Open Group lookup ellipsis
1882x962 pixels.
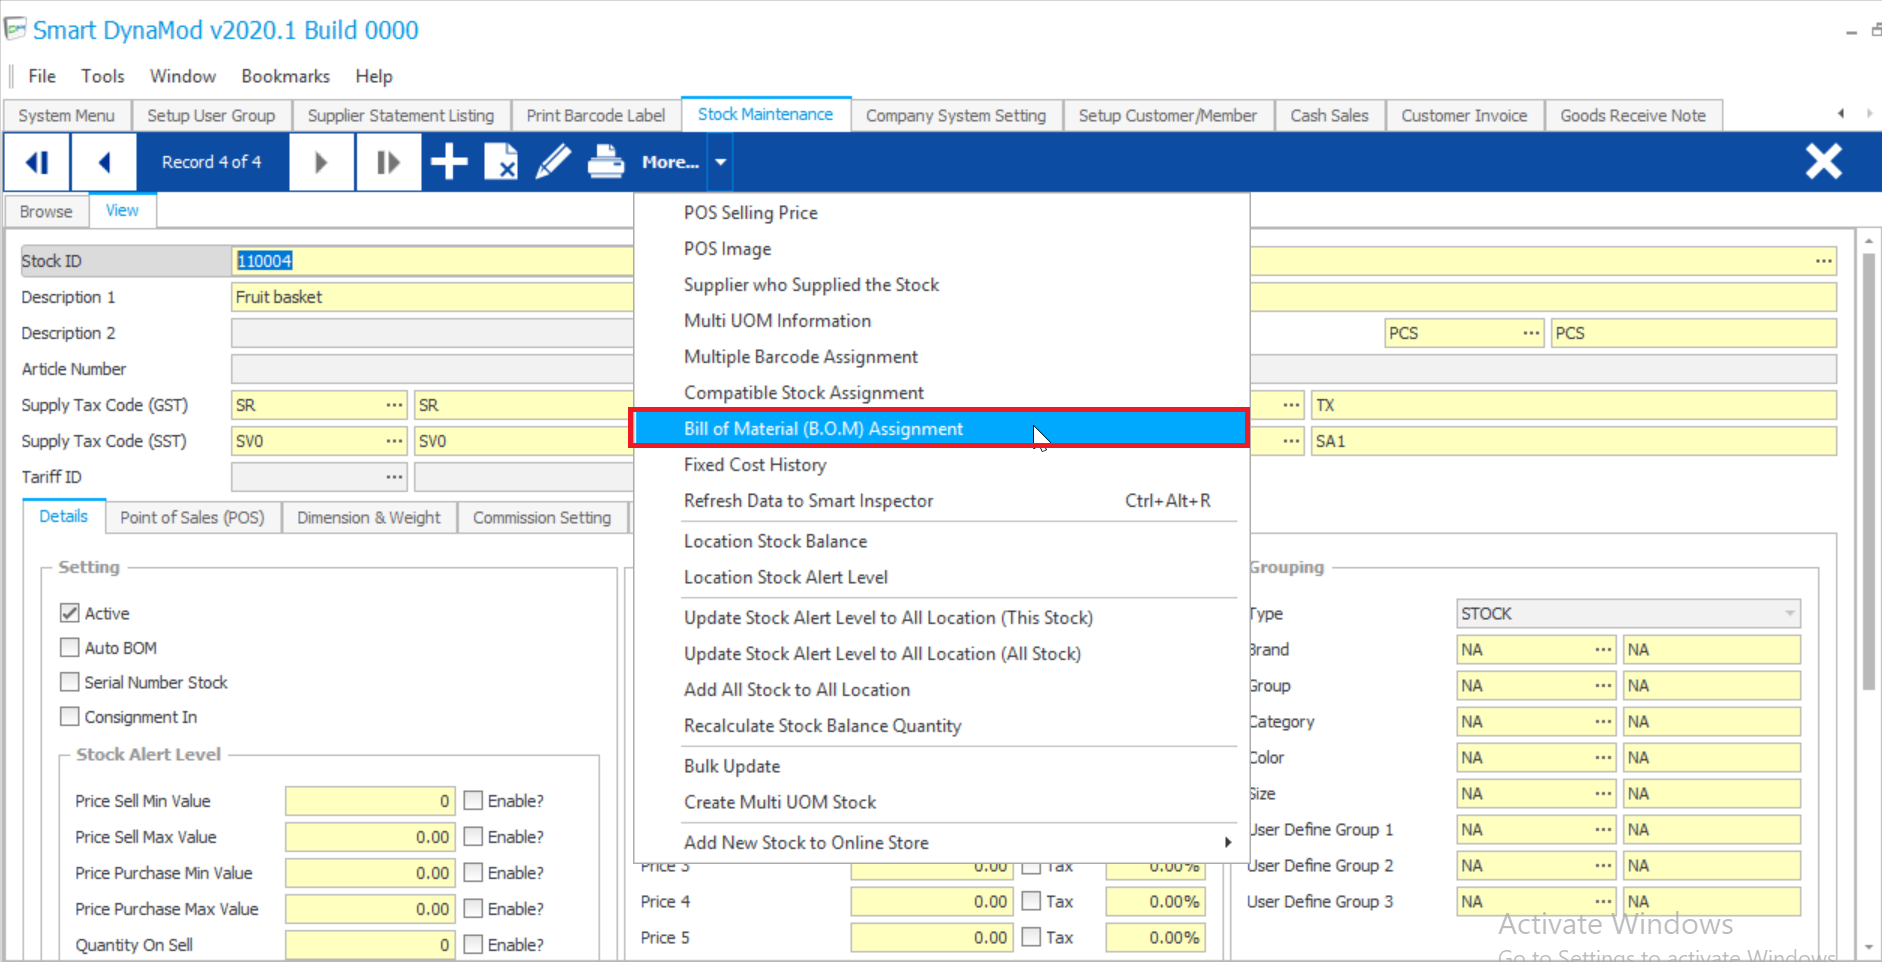tap(1603, 686)
